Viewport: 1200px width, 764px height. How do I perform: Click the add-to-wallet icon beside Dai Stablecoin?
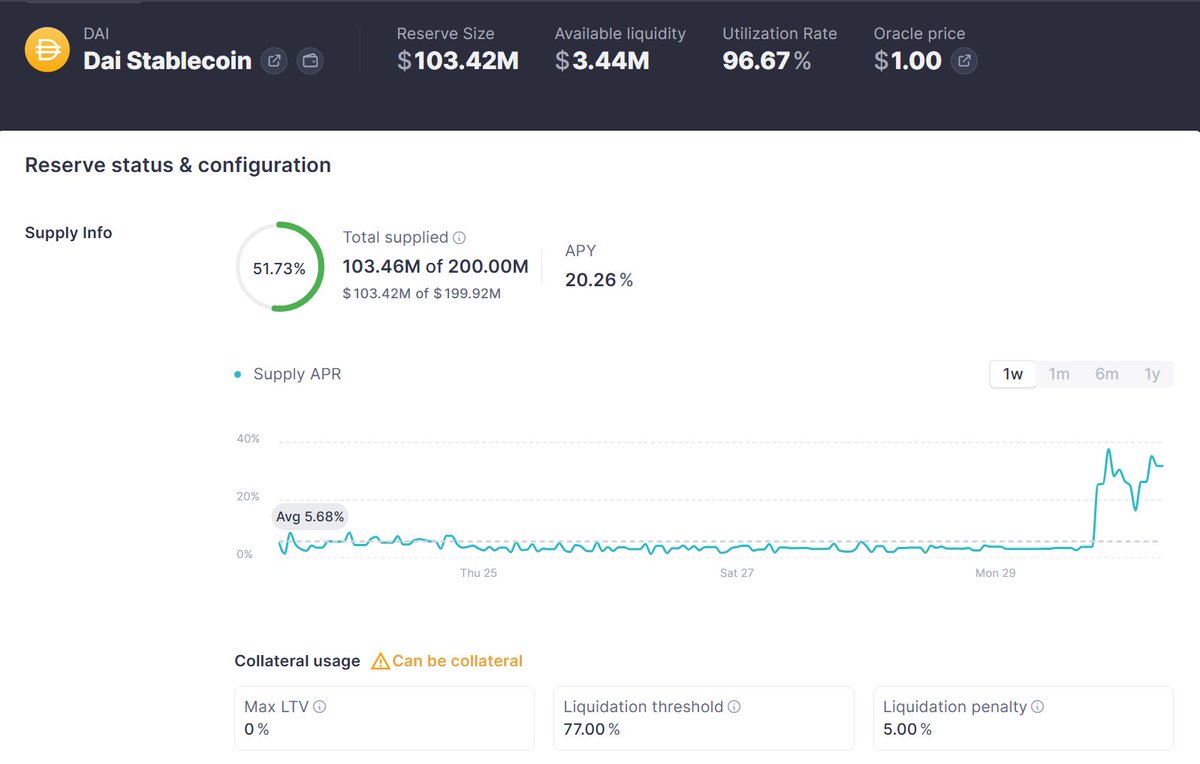pos(310,61)
